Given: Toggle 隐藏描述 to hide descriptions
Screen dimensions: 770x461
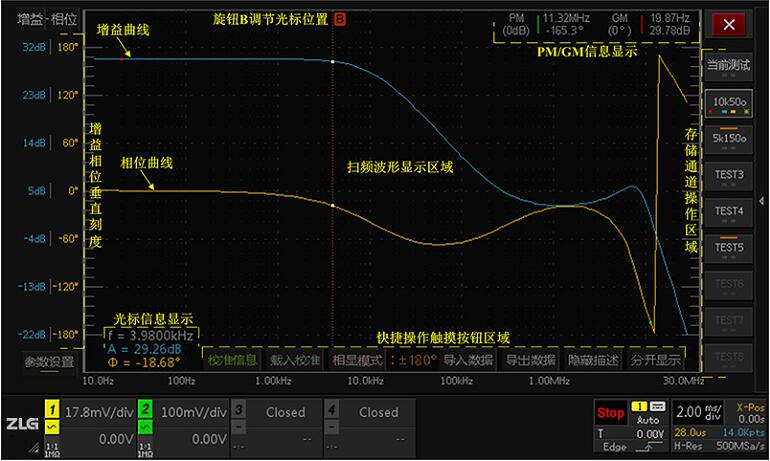Looking at the screenshot, I should pyautogui.click(x=593, y=359).
